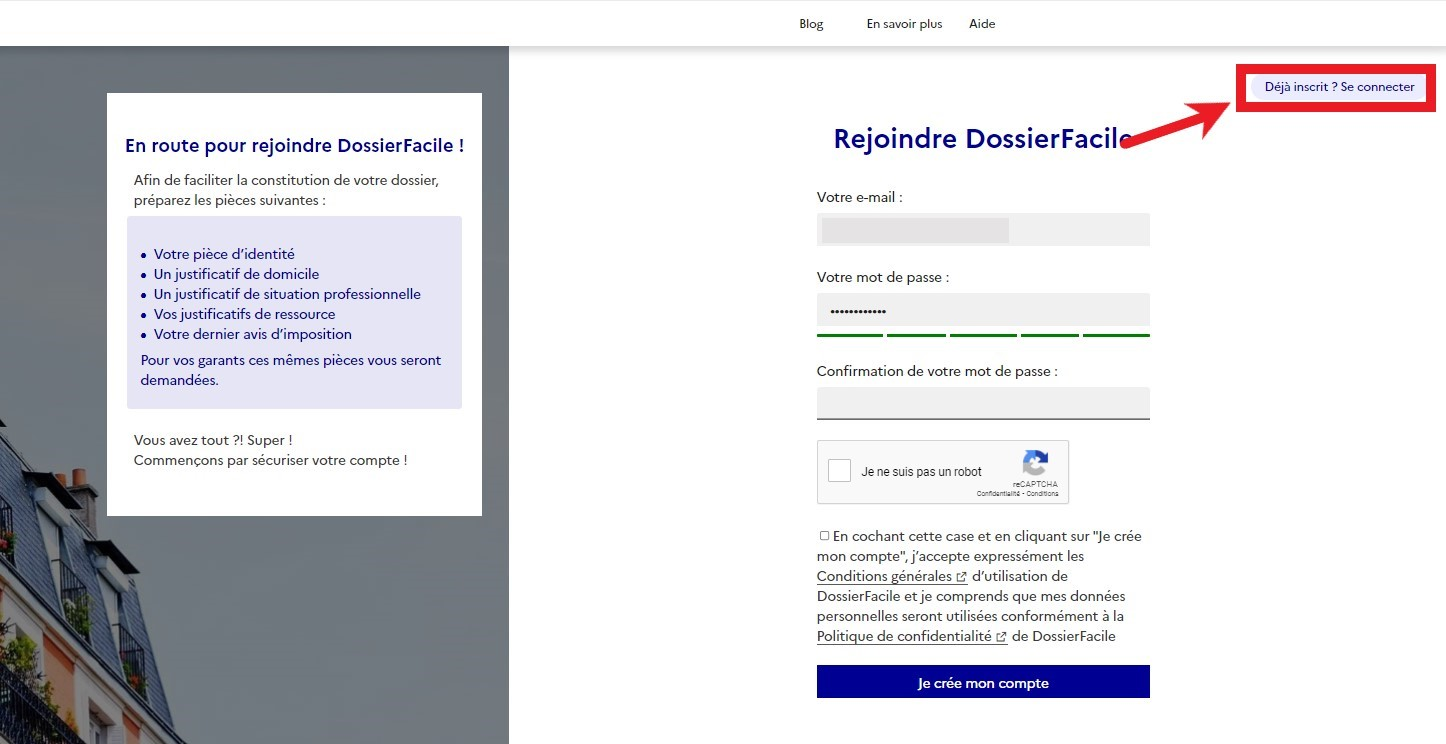Click the text Votre pièce d'identité

point(224,254)
